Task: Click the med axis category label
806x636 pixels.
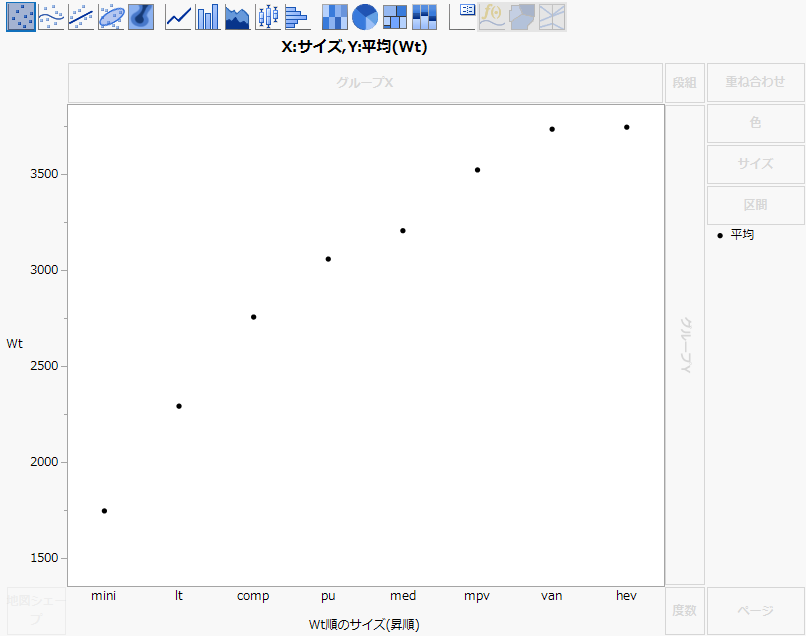Action: (402, 596)
